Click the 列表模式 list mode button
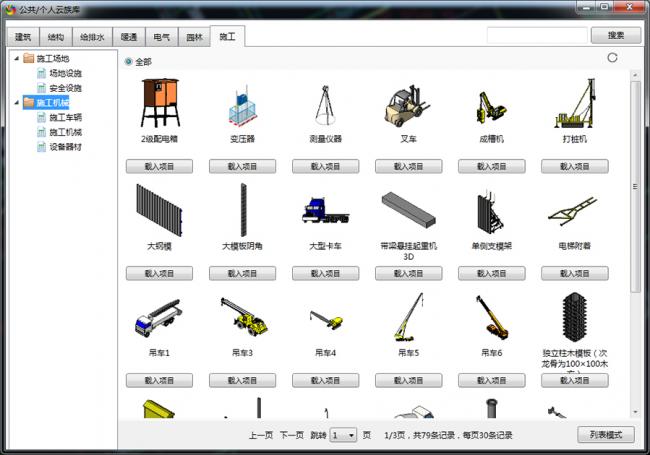Image resolution: width=650 pixels, height=455 pixels. [606, 435]
